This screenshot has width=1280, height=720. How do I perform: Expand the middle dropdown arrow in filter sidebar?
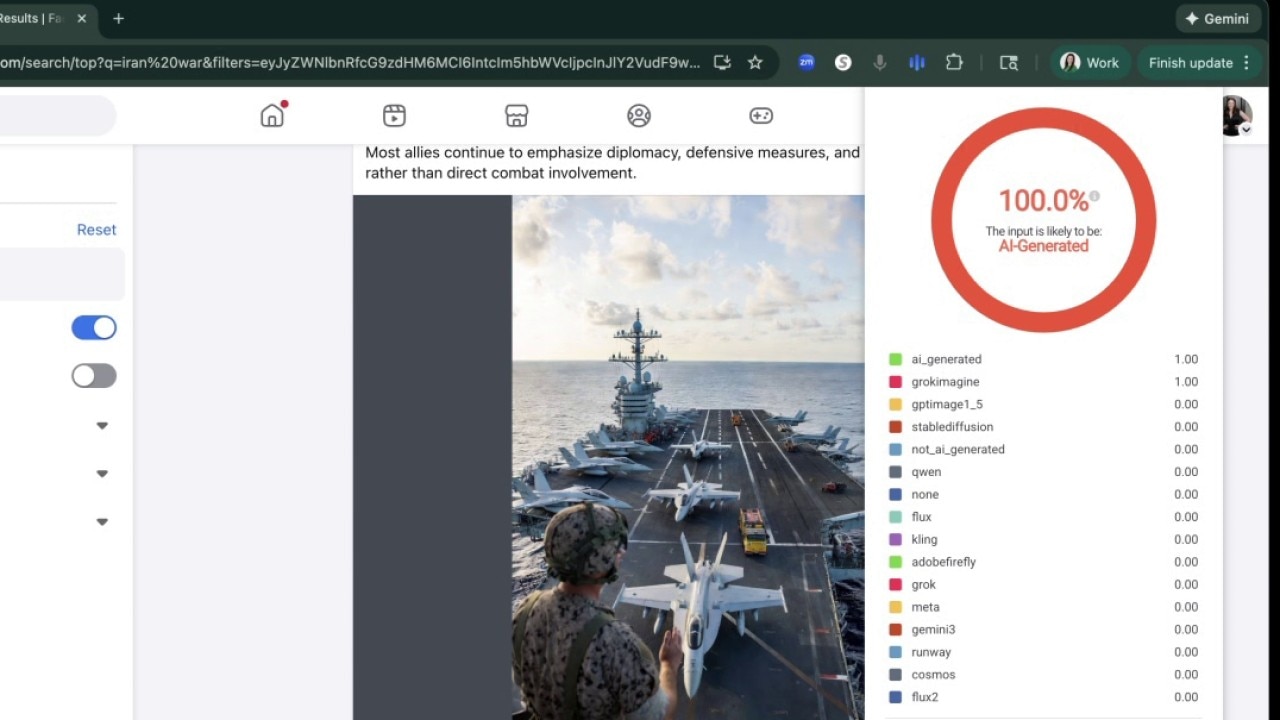(102, 474)
